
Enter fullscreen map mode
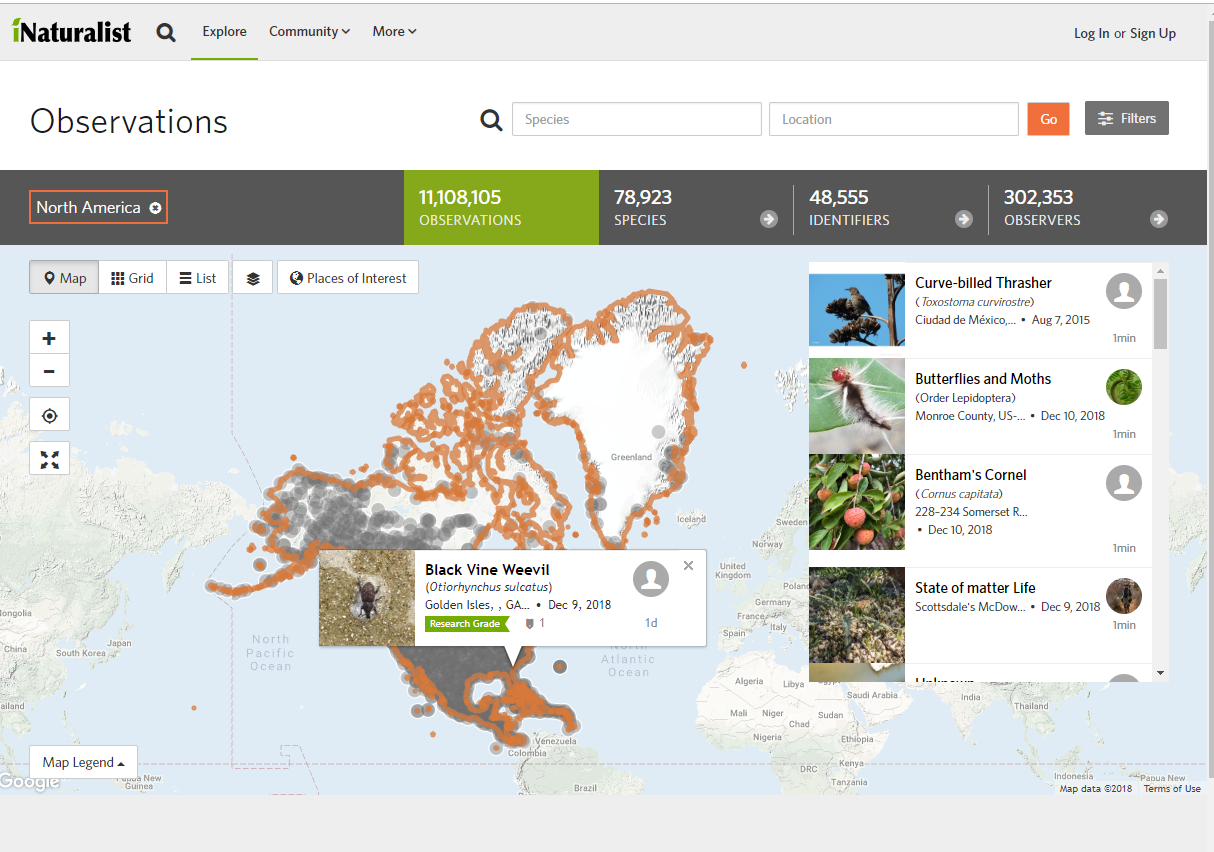point(49,459)
